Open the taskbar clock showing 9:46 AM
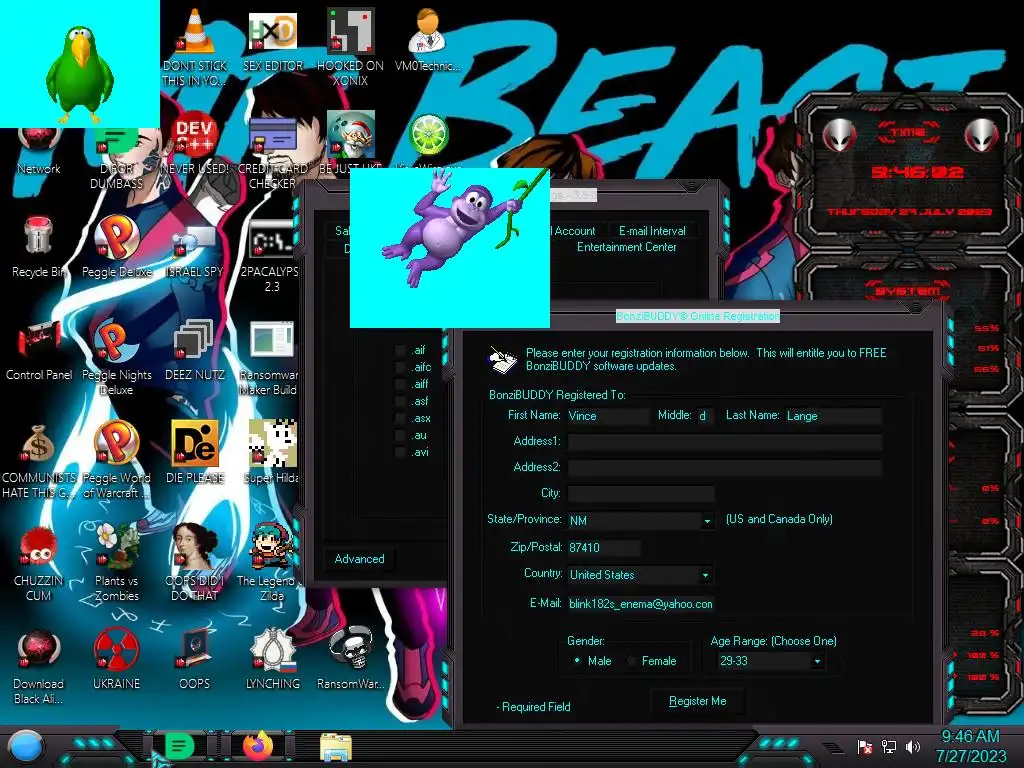 click(x=971, y=746)
